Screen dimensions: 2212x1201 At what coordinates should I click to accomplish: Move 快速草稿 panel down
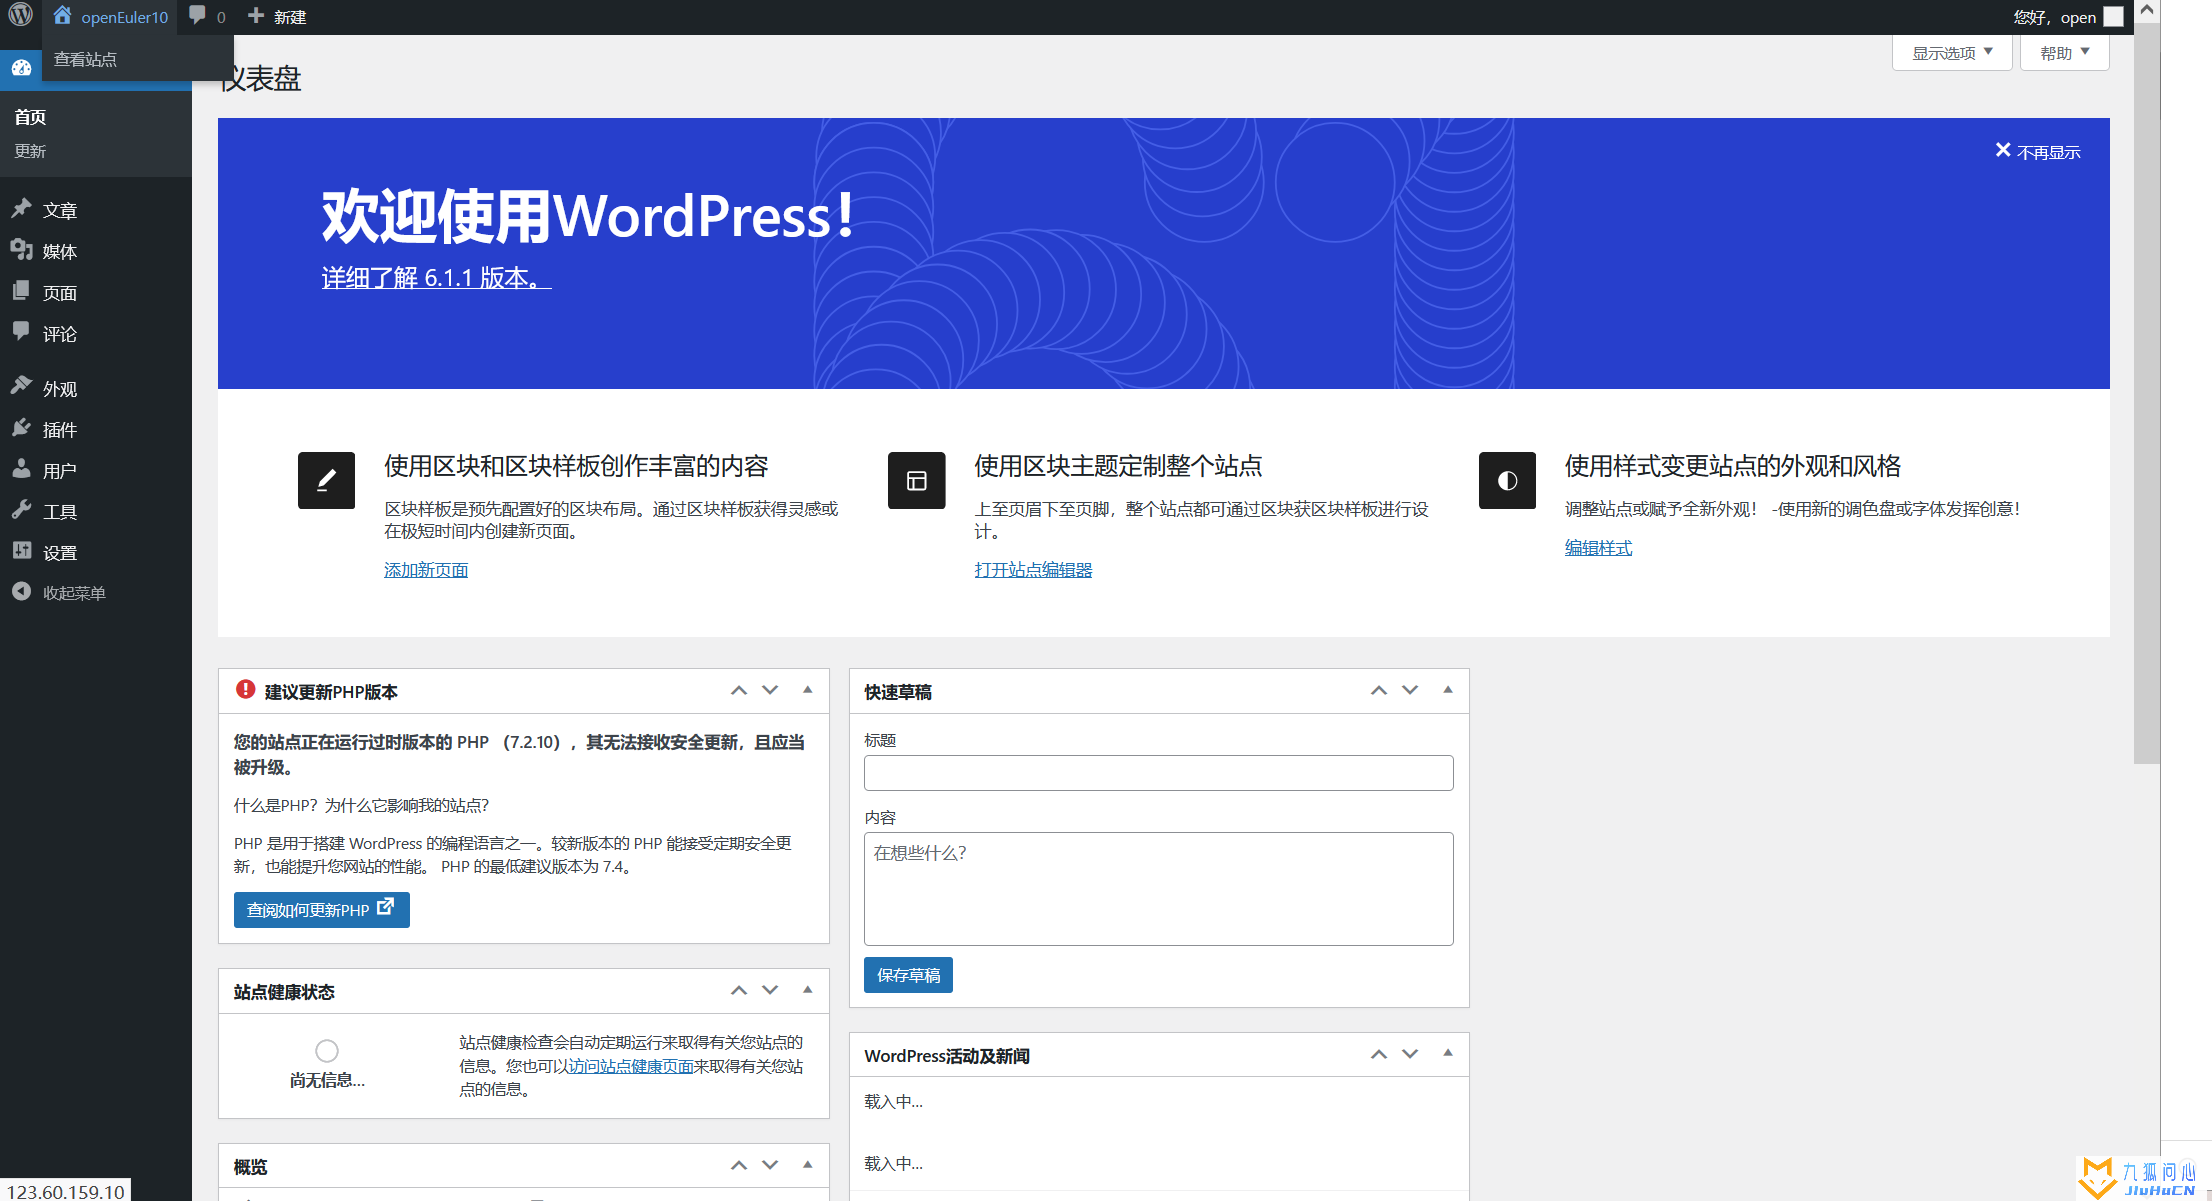click(1410, 690)
